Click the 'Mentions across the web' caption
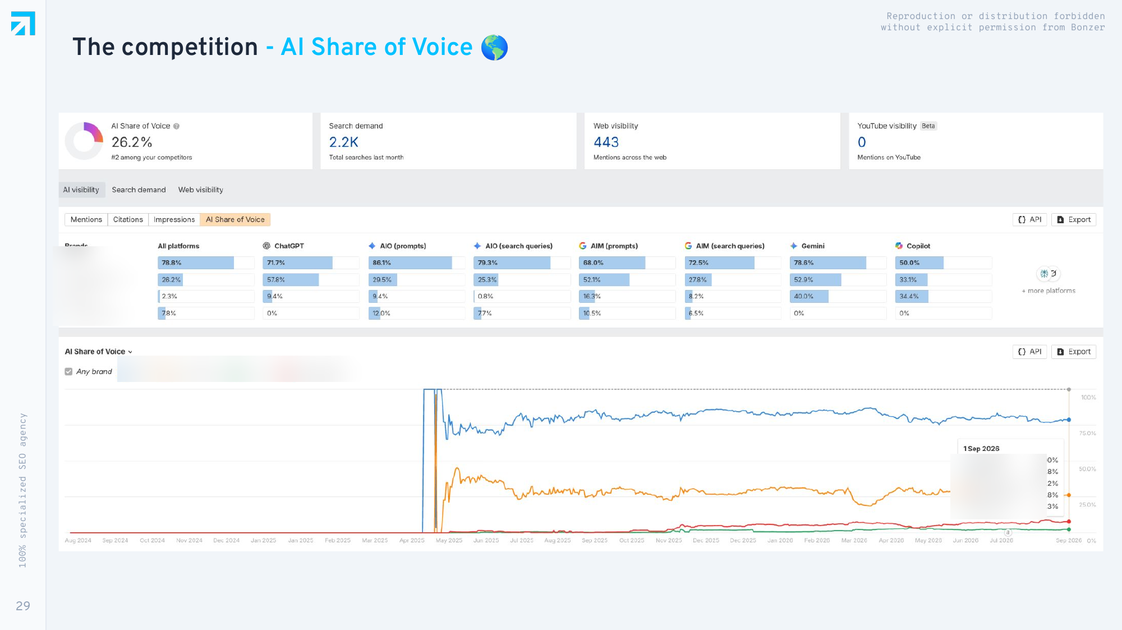This screenshot has height=630, width=1122. (x=630, y=158)
